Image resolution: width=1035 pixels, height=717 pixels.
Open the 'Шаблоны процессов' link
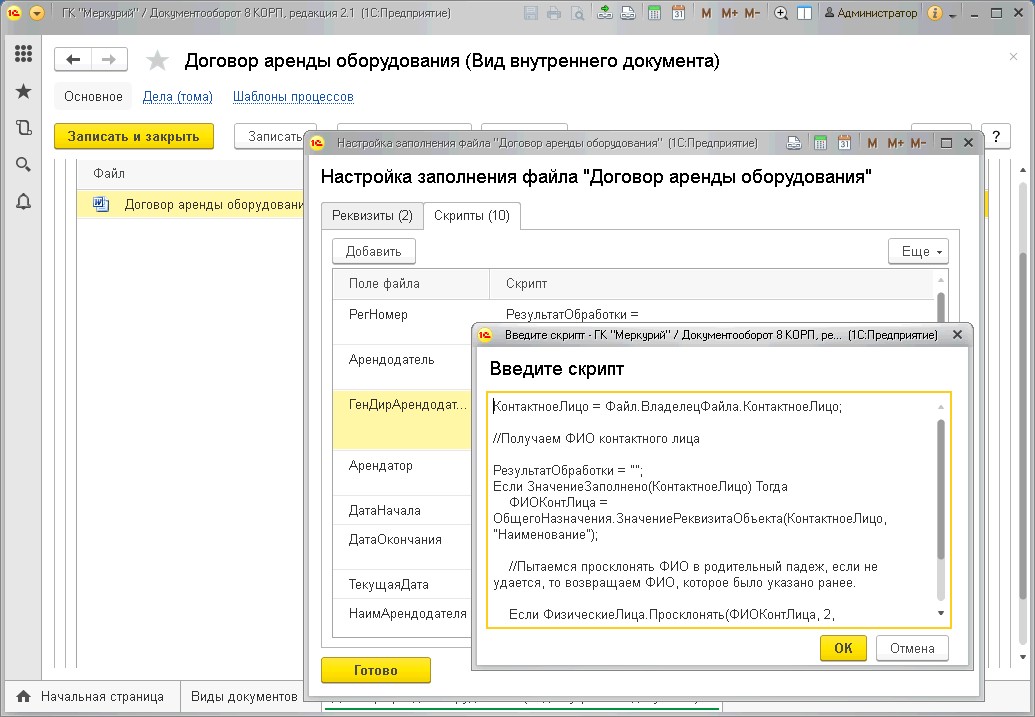coord(293,96)
